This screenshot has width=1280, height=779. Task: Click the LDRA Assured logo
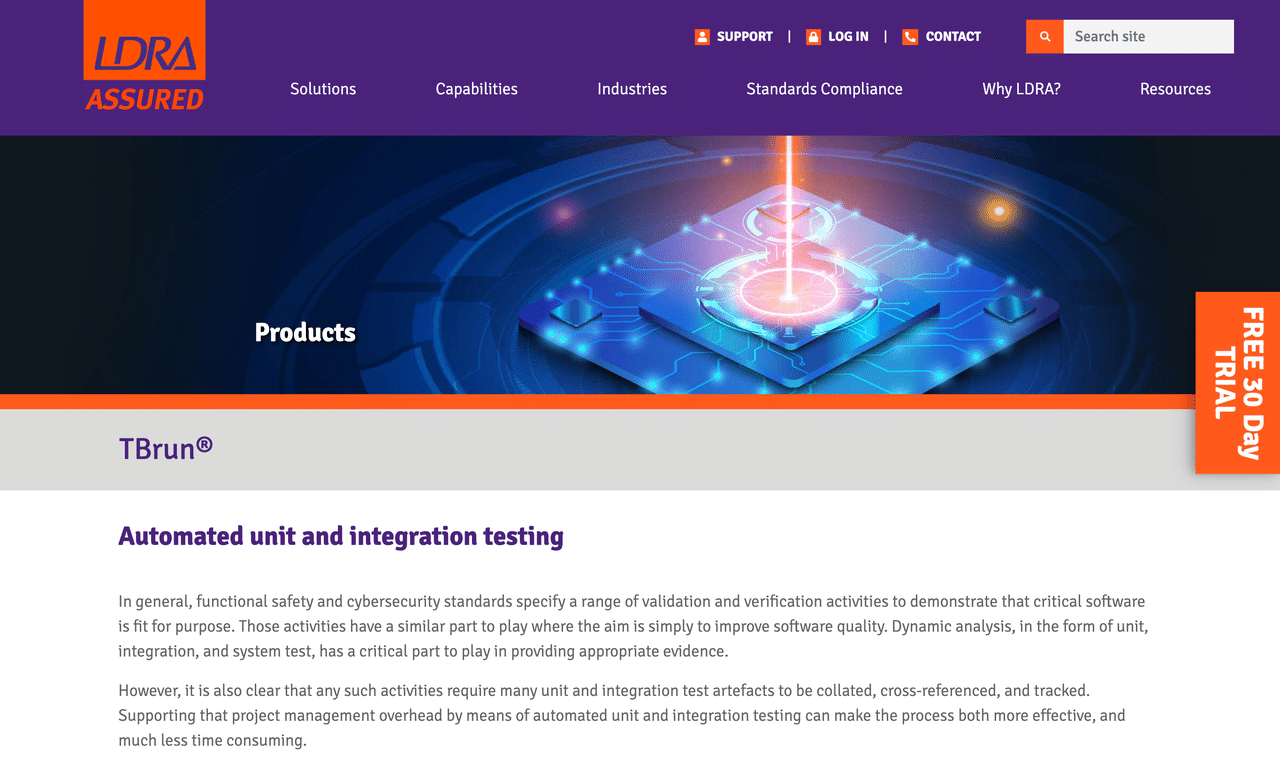coord(144,54)
